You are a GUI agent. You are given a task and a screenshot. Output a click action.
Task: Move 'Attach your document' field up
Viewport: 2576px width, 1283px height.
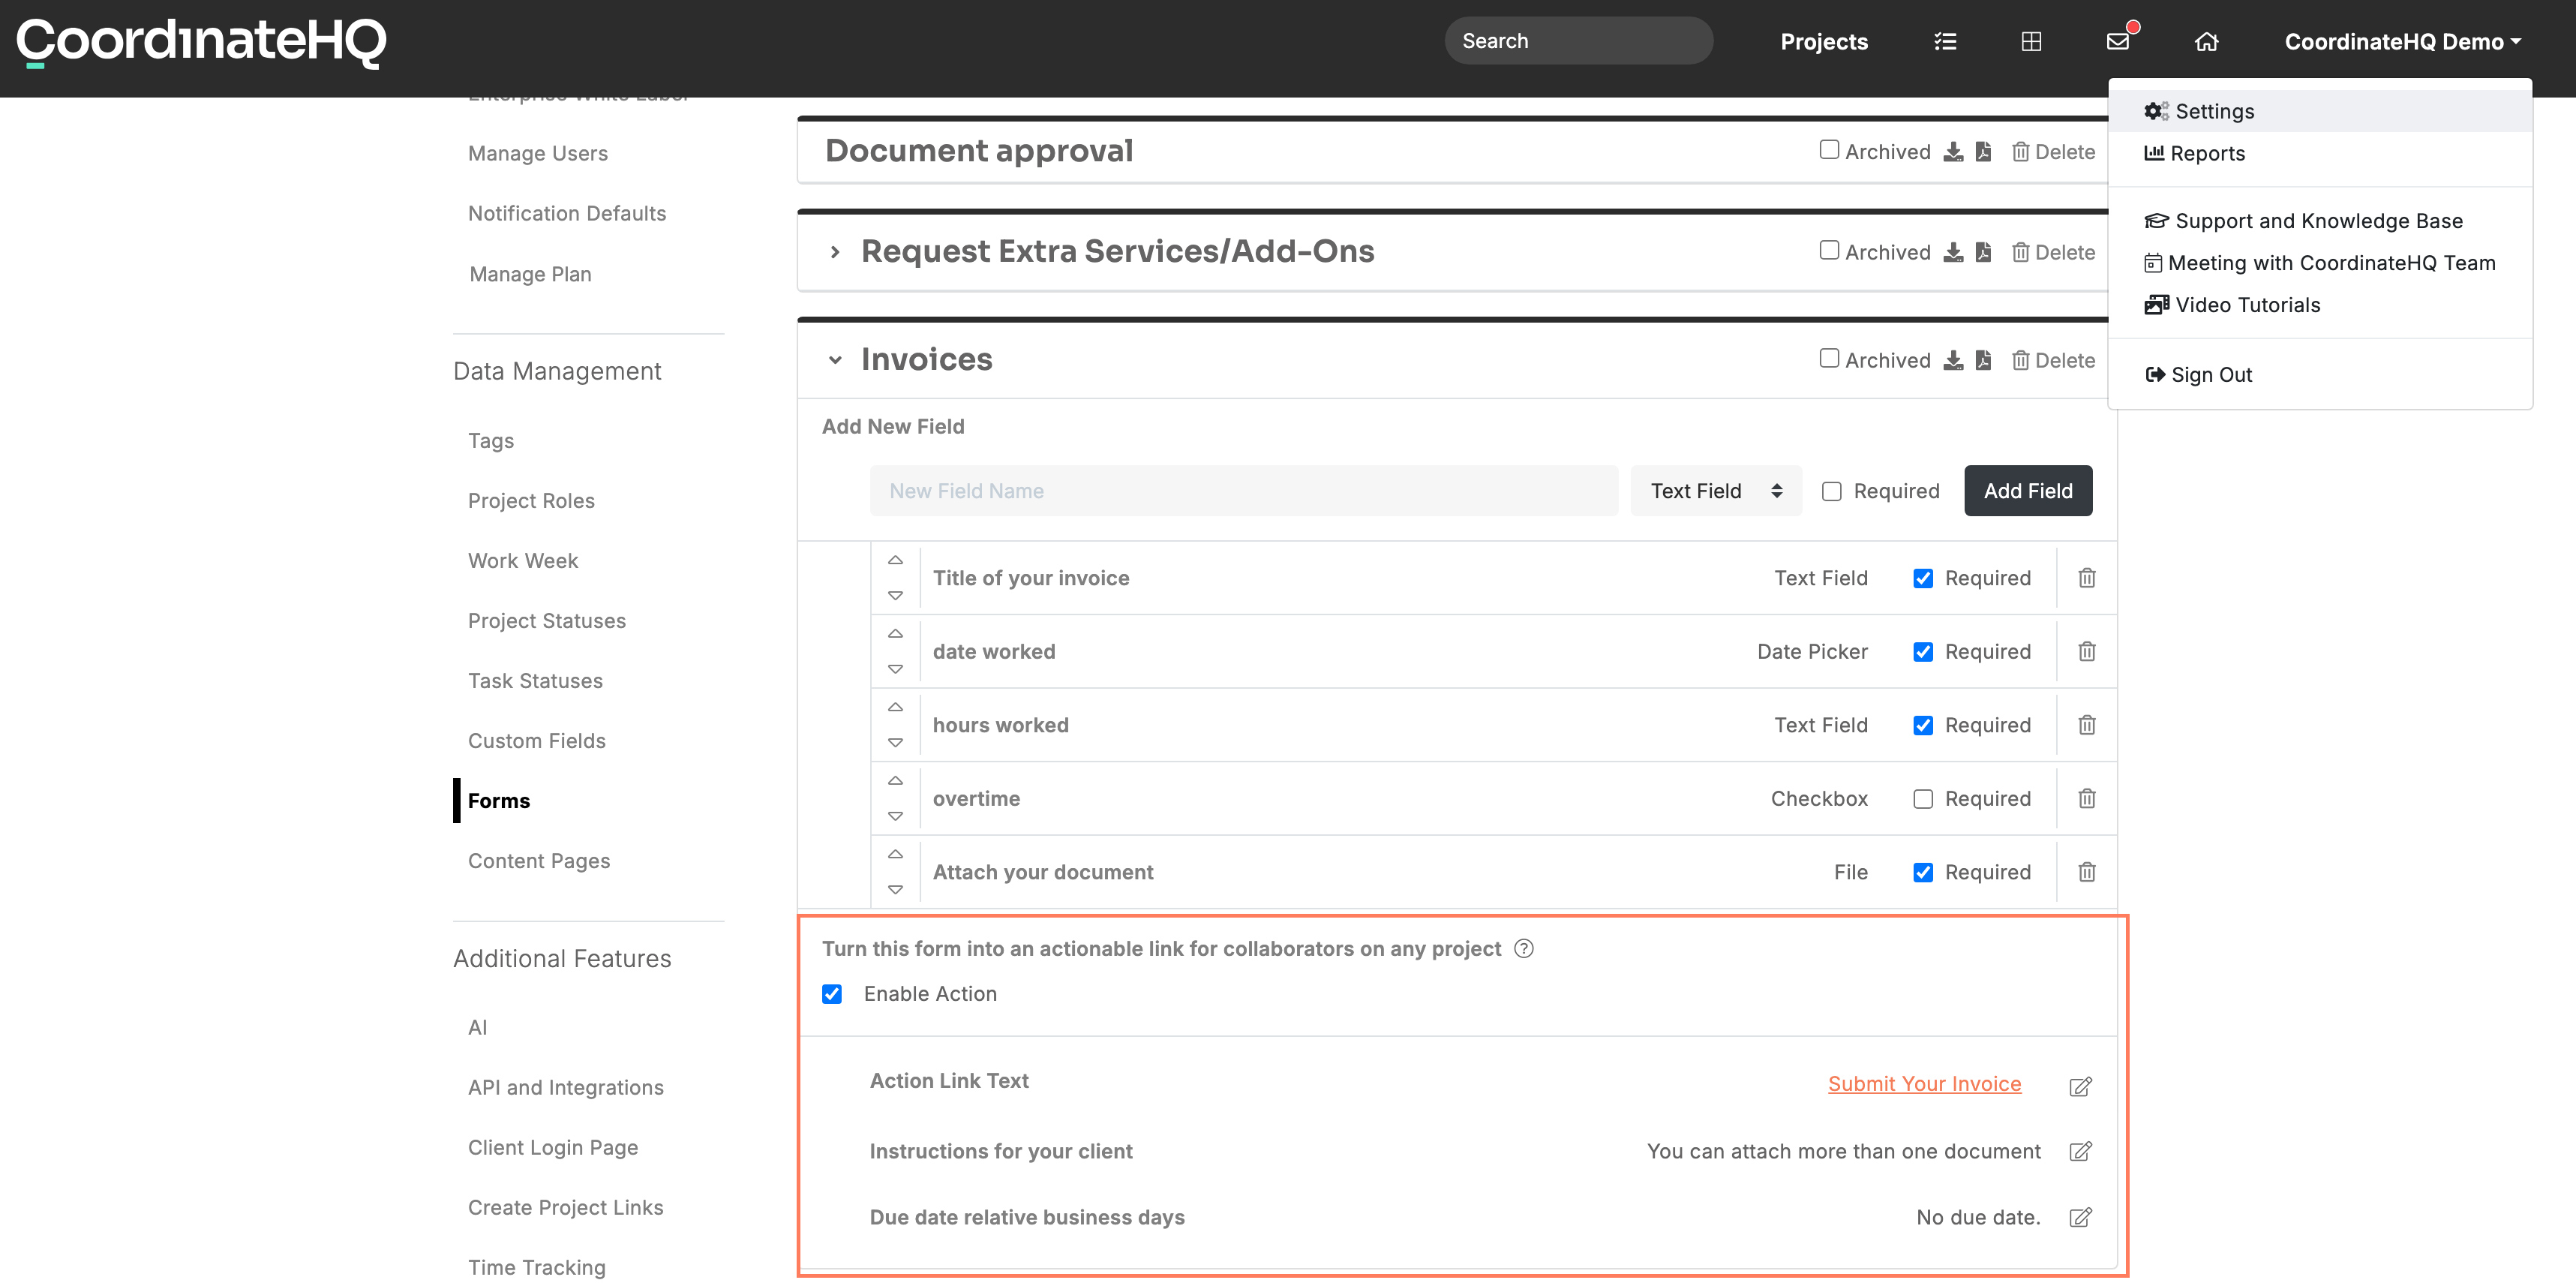(895, 854)
